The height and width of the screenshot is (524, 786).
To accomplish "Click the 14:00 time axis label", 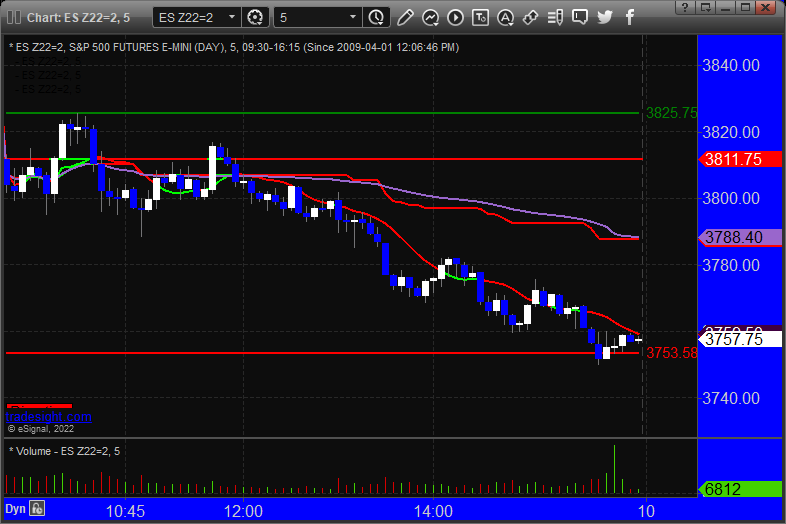I will tap(433, 511).
